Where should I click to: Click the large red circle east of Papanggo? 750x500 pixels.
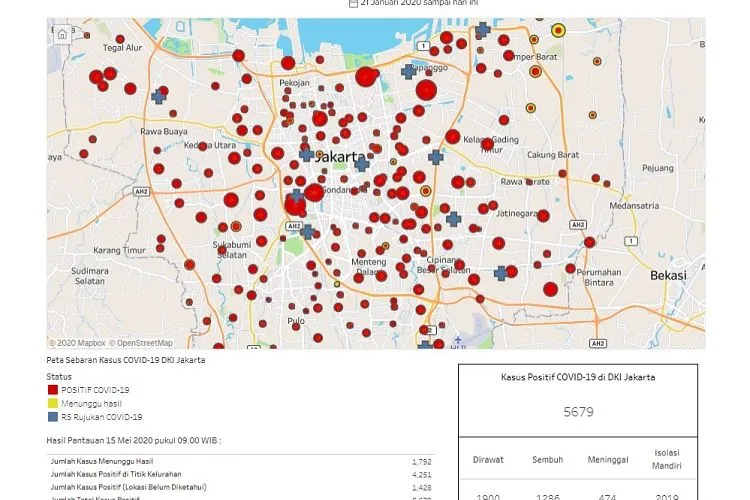click(x=426, y=90)
